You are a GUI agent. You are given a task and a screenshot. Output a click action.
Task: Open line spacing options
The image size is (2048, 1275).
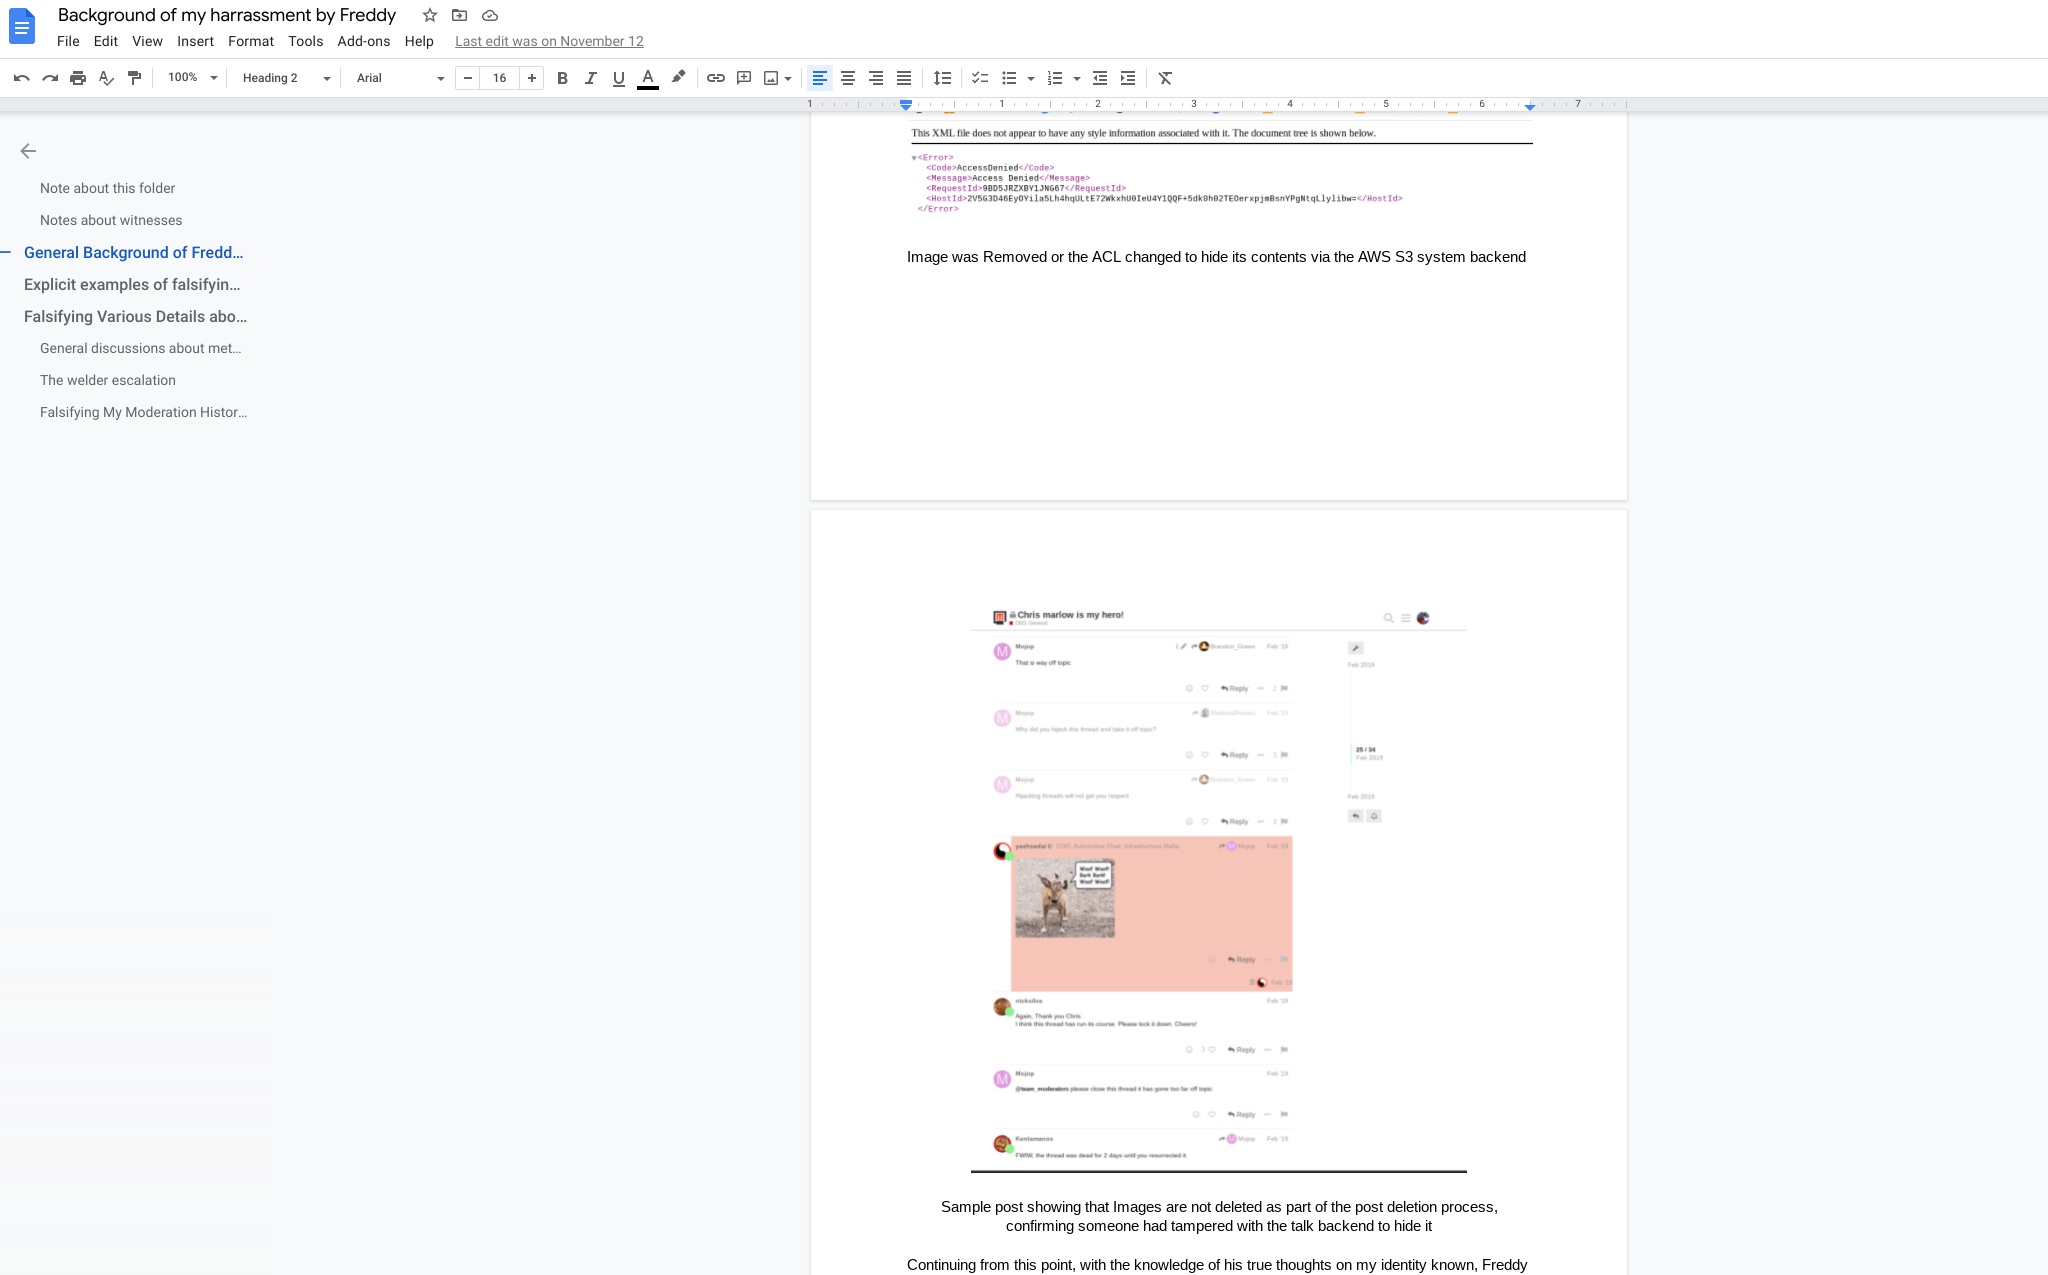[942, 78]
